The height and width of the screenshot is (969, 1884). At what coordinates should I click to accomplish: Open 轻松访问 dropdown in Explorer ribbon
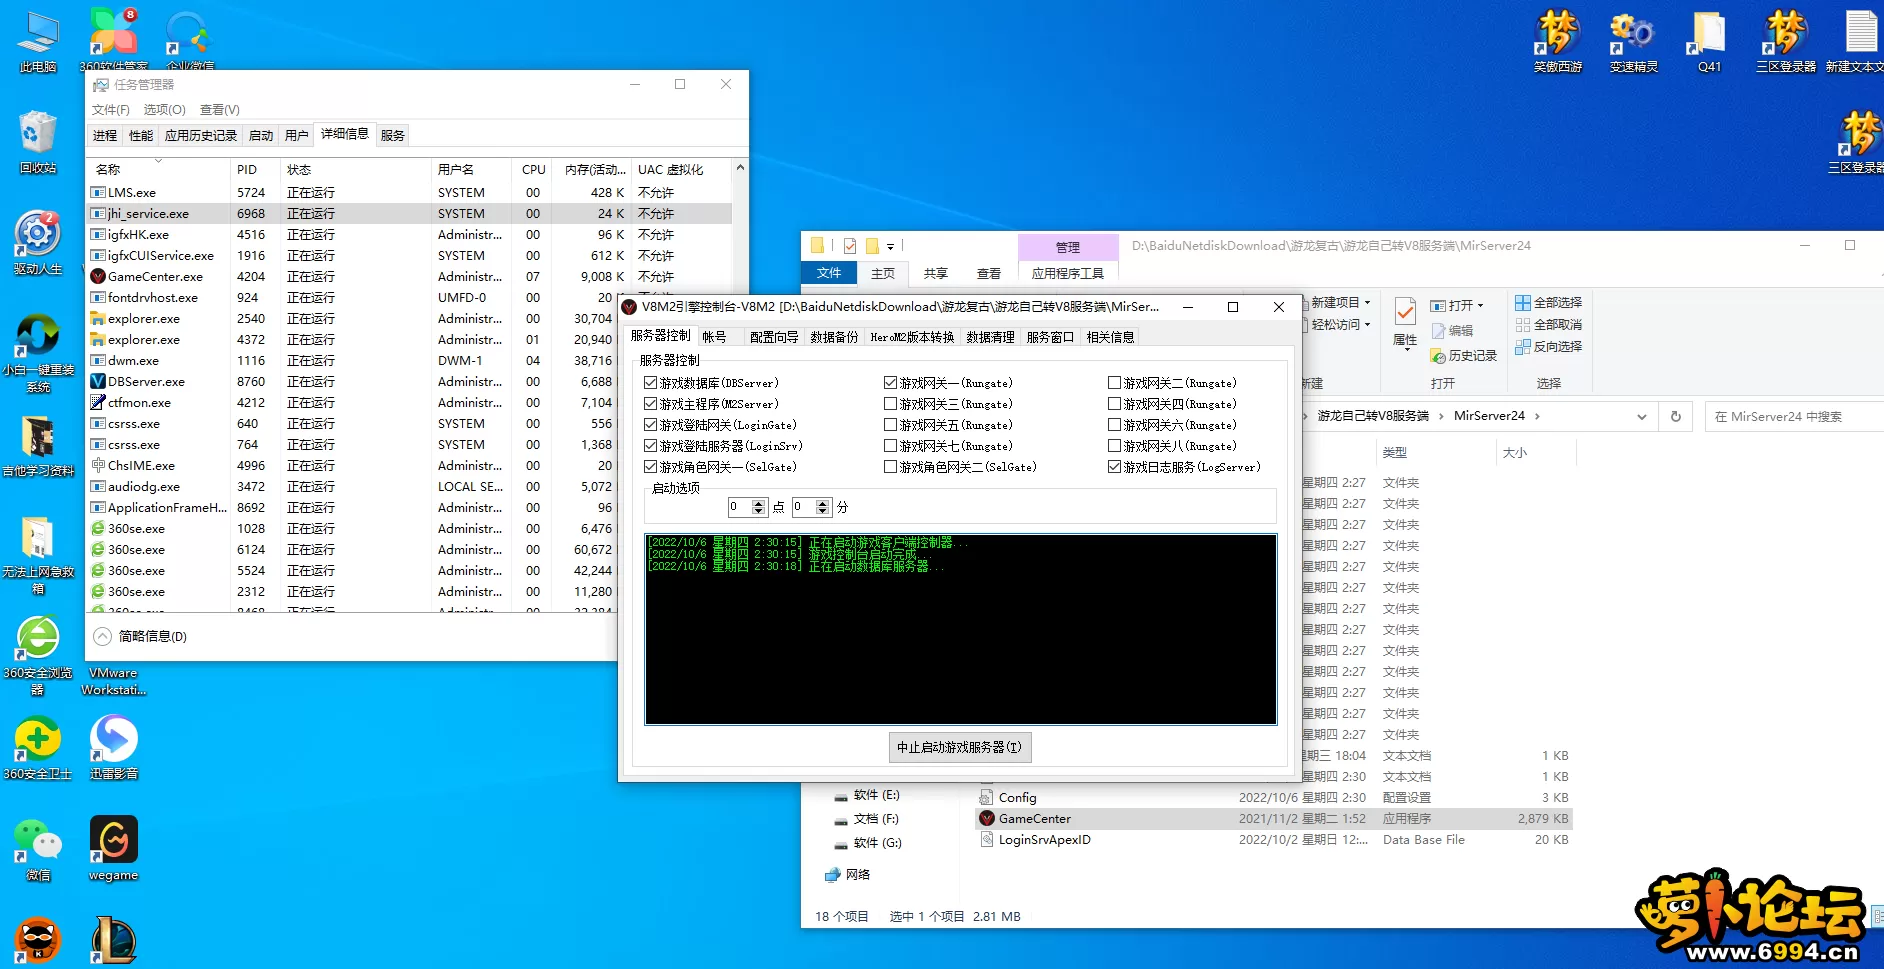click(1340, 325)
